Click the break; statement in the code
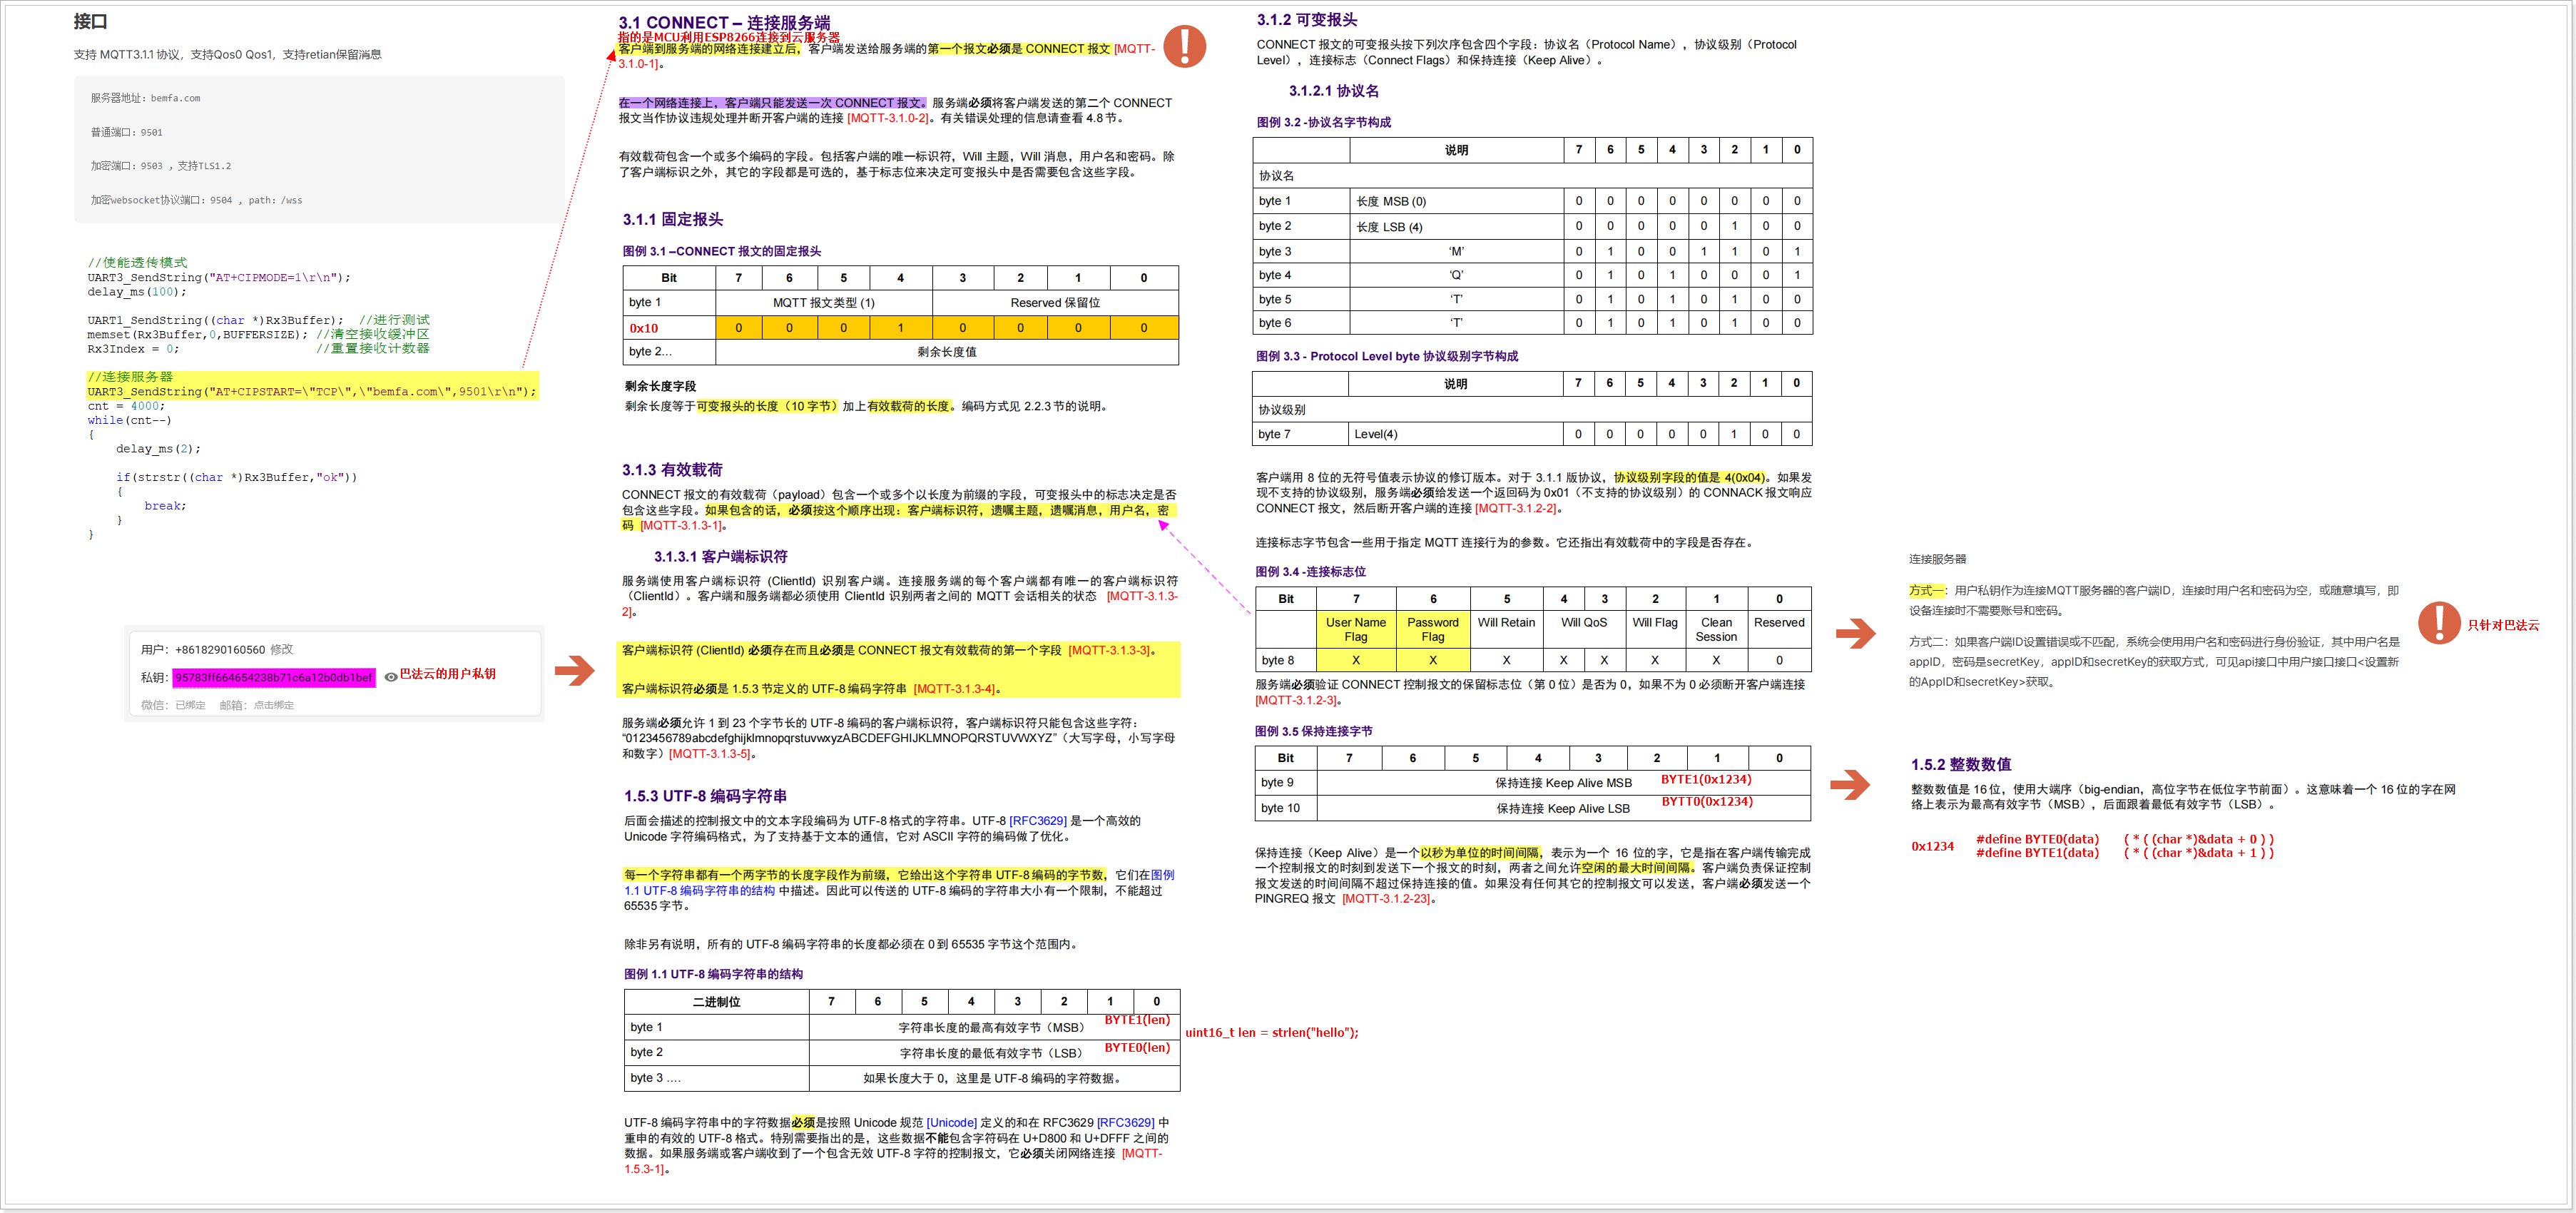This screenshot has width=2576, height=1213. click(x=165, y=506)
